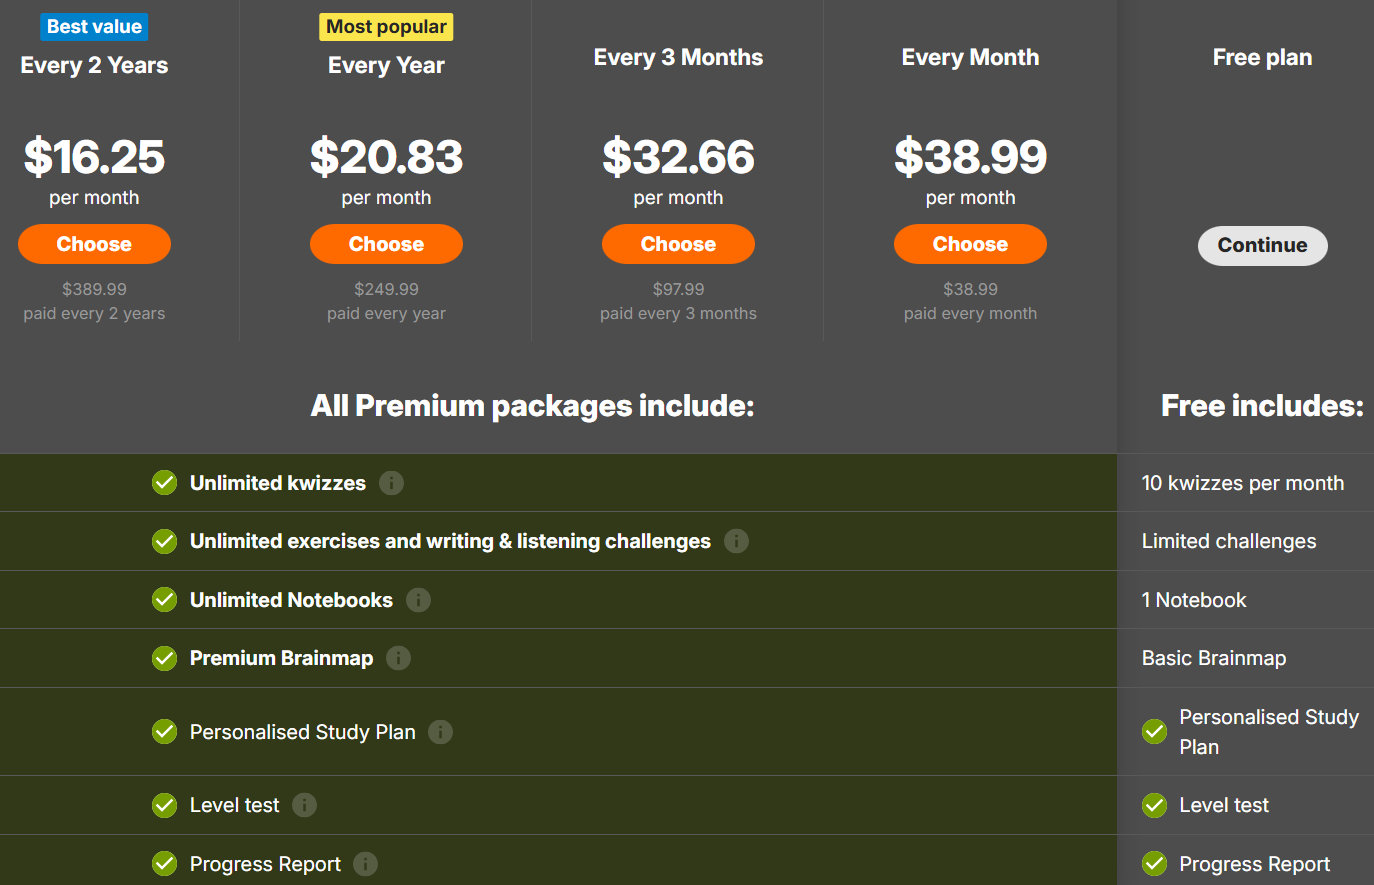Image resolution: width=1374 pixels, height=885 pixels.
Task: Show info for Premium Brainmap
Action: pyautogui.click(x=398, y=658)
